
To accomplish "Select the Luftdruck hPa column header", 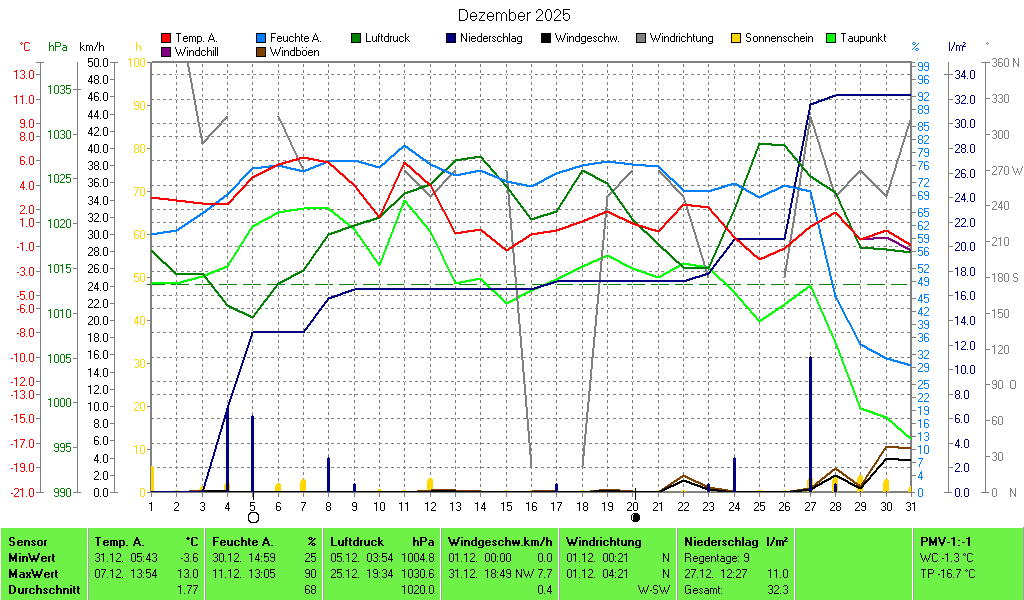I will (x=382, y=541).
